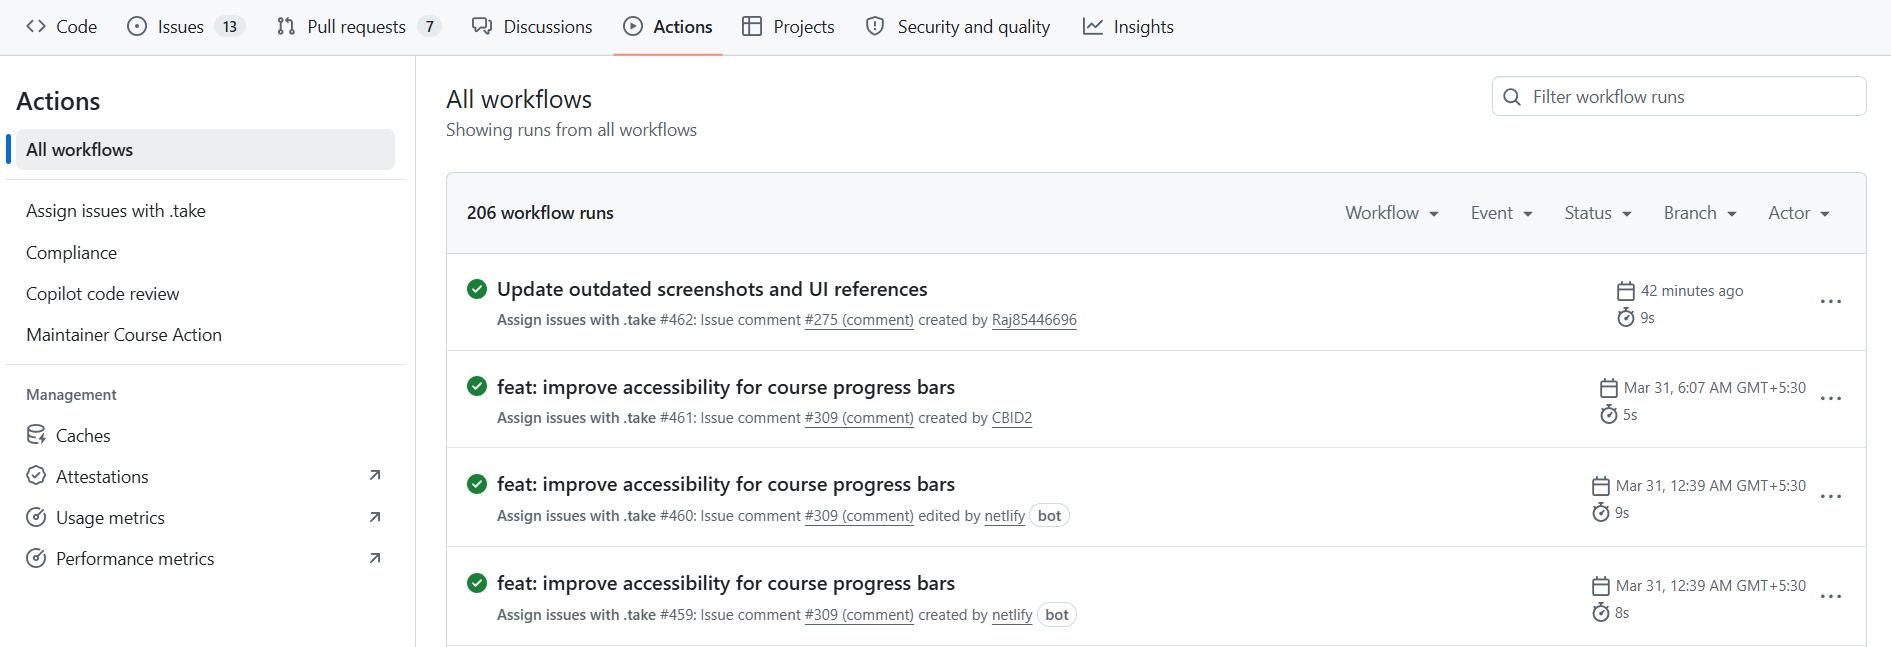Open netlify link in run #460
This screenshot has width=1891, height=647.
point(1004,516)
